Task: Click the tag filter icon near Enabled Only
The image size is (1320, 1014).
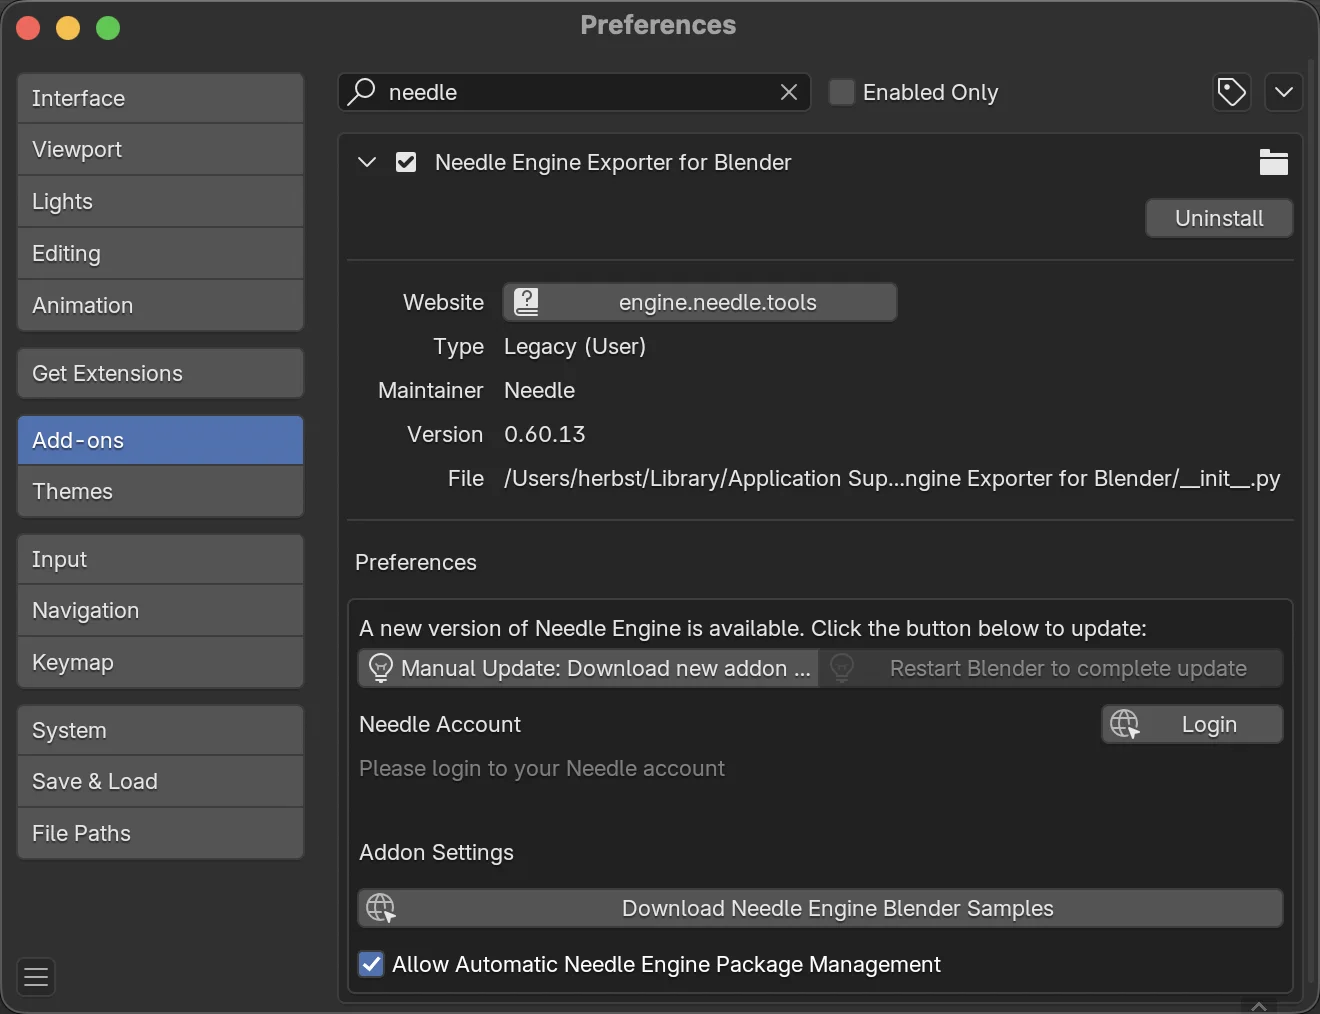Action: tap(1231, 92)
